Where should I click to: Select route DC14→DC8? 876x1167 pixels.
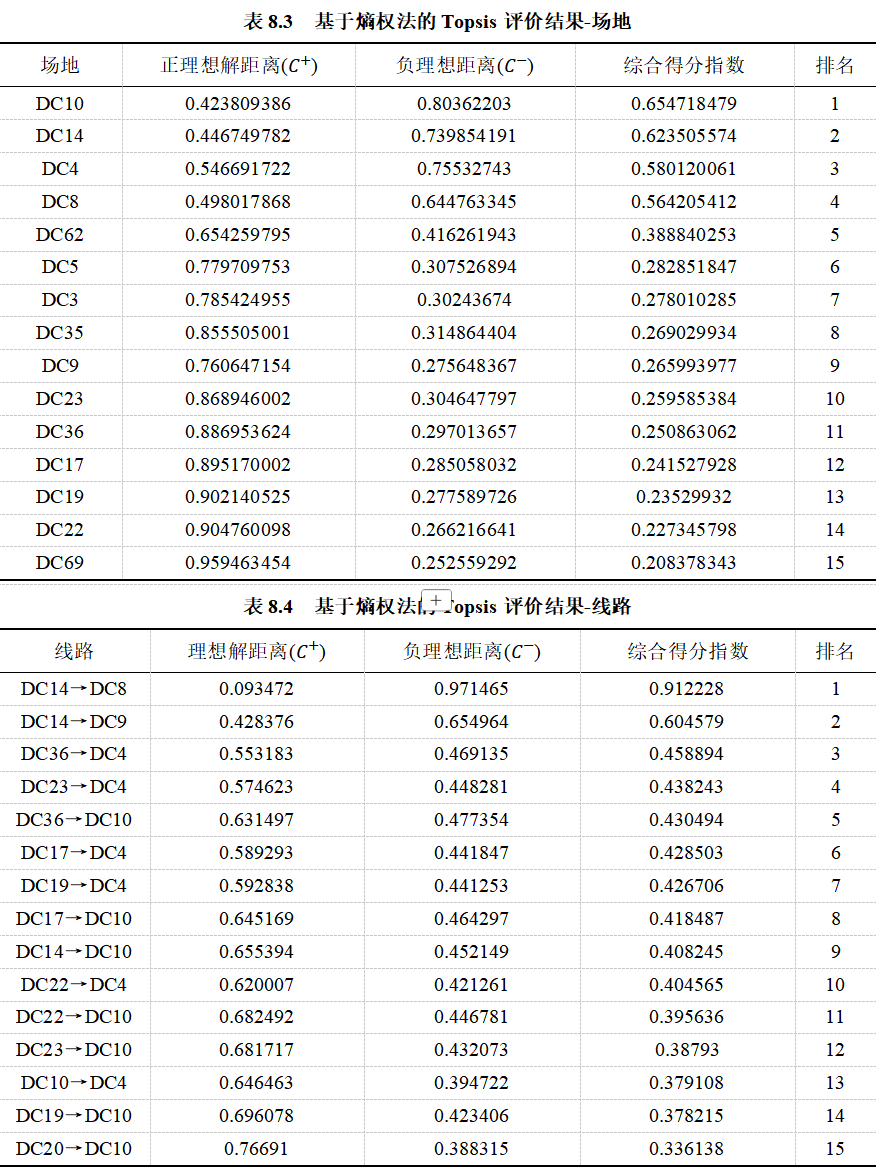tap(74, 689)
